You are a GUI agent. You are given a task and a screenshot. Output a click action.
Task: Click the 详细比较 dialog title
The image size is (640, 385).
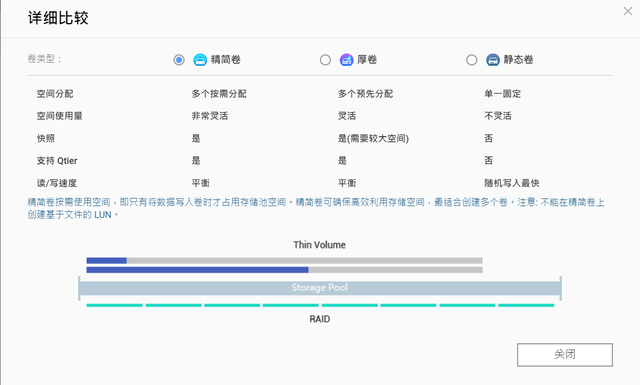click(58, 18)
